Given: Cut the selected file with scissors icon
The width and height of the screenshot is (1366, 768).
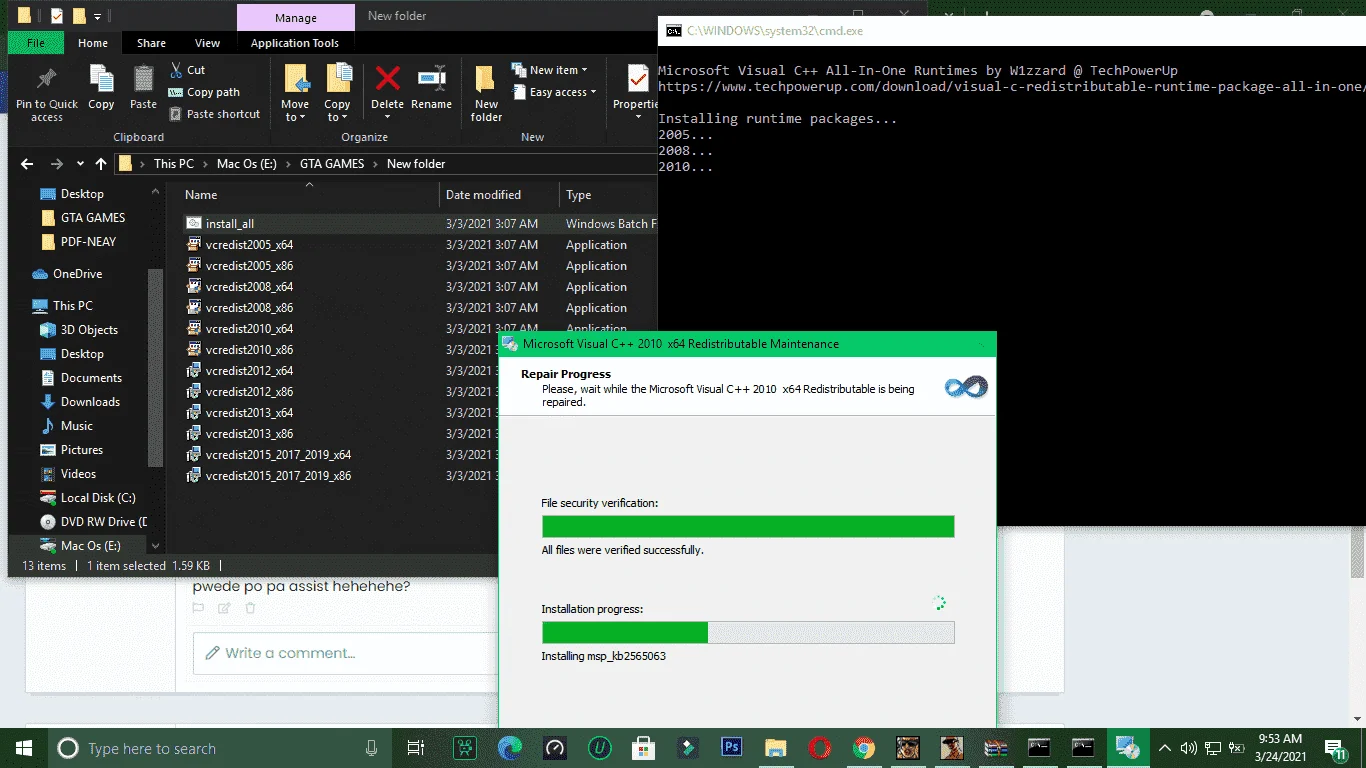Looking at the screenshot, I should [x=187, y=70].
